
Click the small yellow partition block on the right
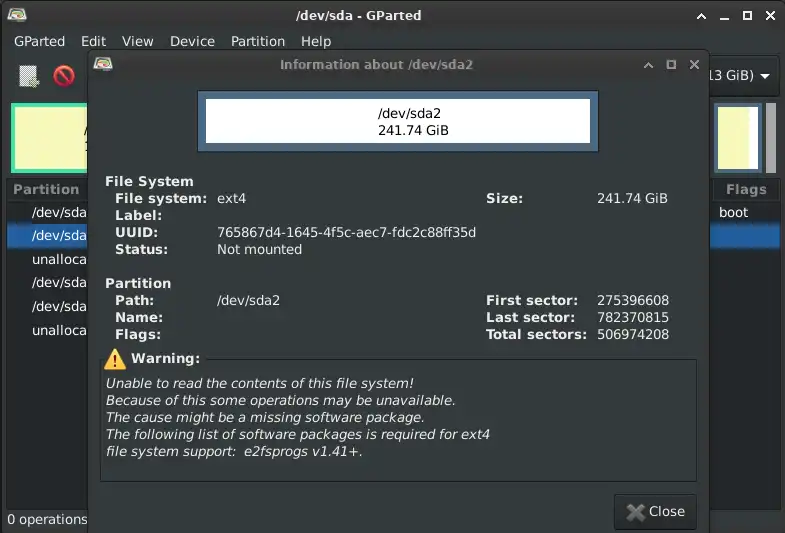click(x=737, y=138)
